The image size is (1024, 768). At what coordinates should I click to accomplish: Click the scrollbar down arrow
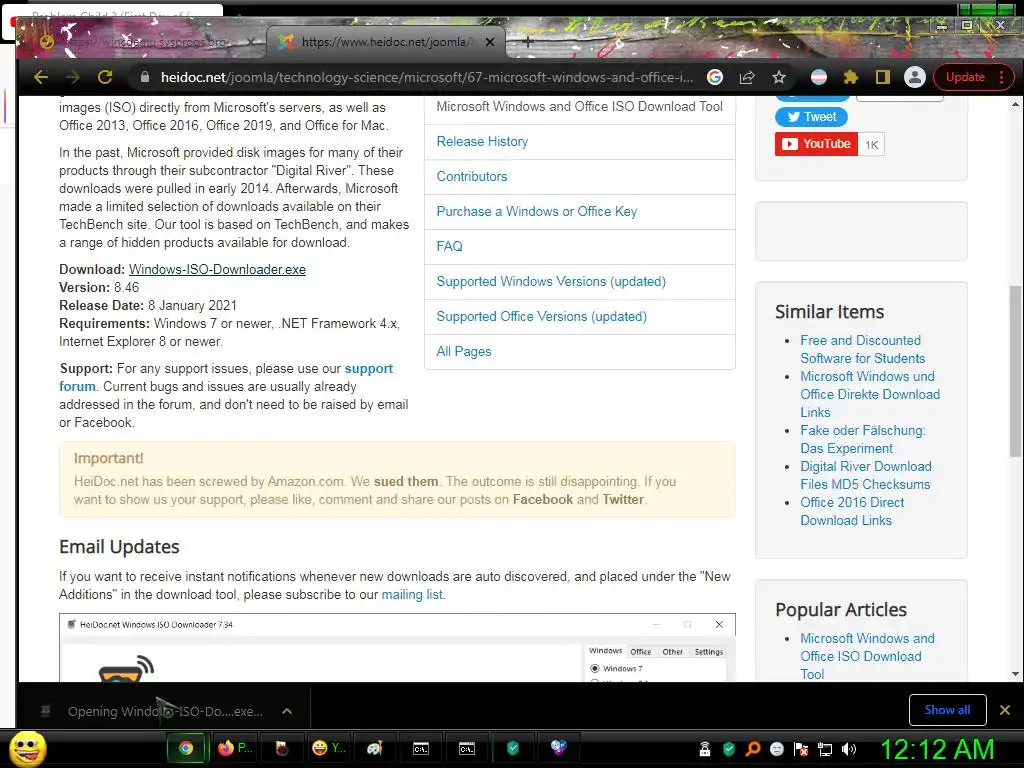pyautogui.click(x=1015, y=674)
